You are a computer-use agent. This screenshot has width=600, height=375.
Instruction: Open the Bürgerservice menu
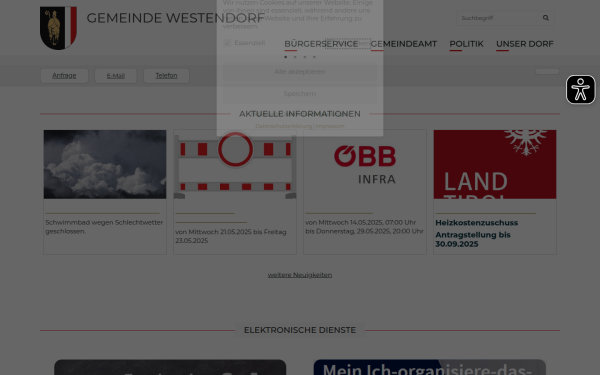coord(321,44)
